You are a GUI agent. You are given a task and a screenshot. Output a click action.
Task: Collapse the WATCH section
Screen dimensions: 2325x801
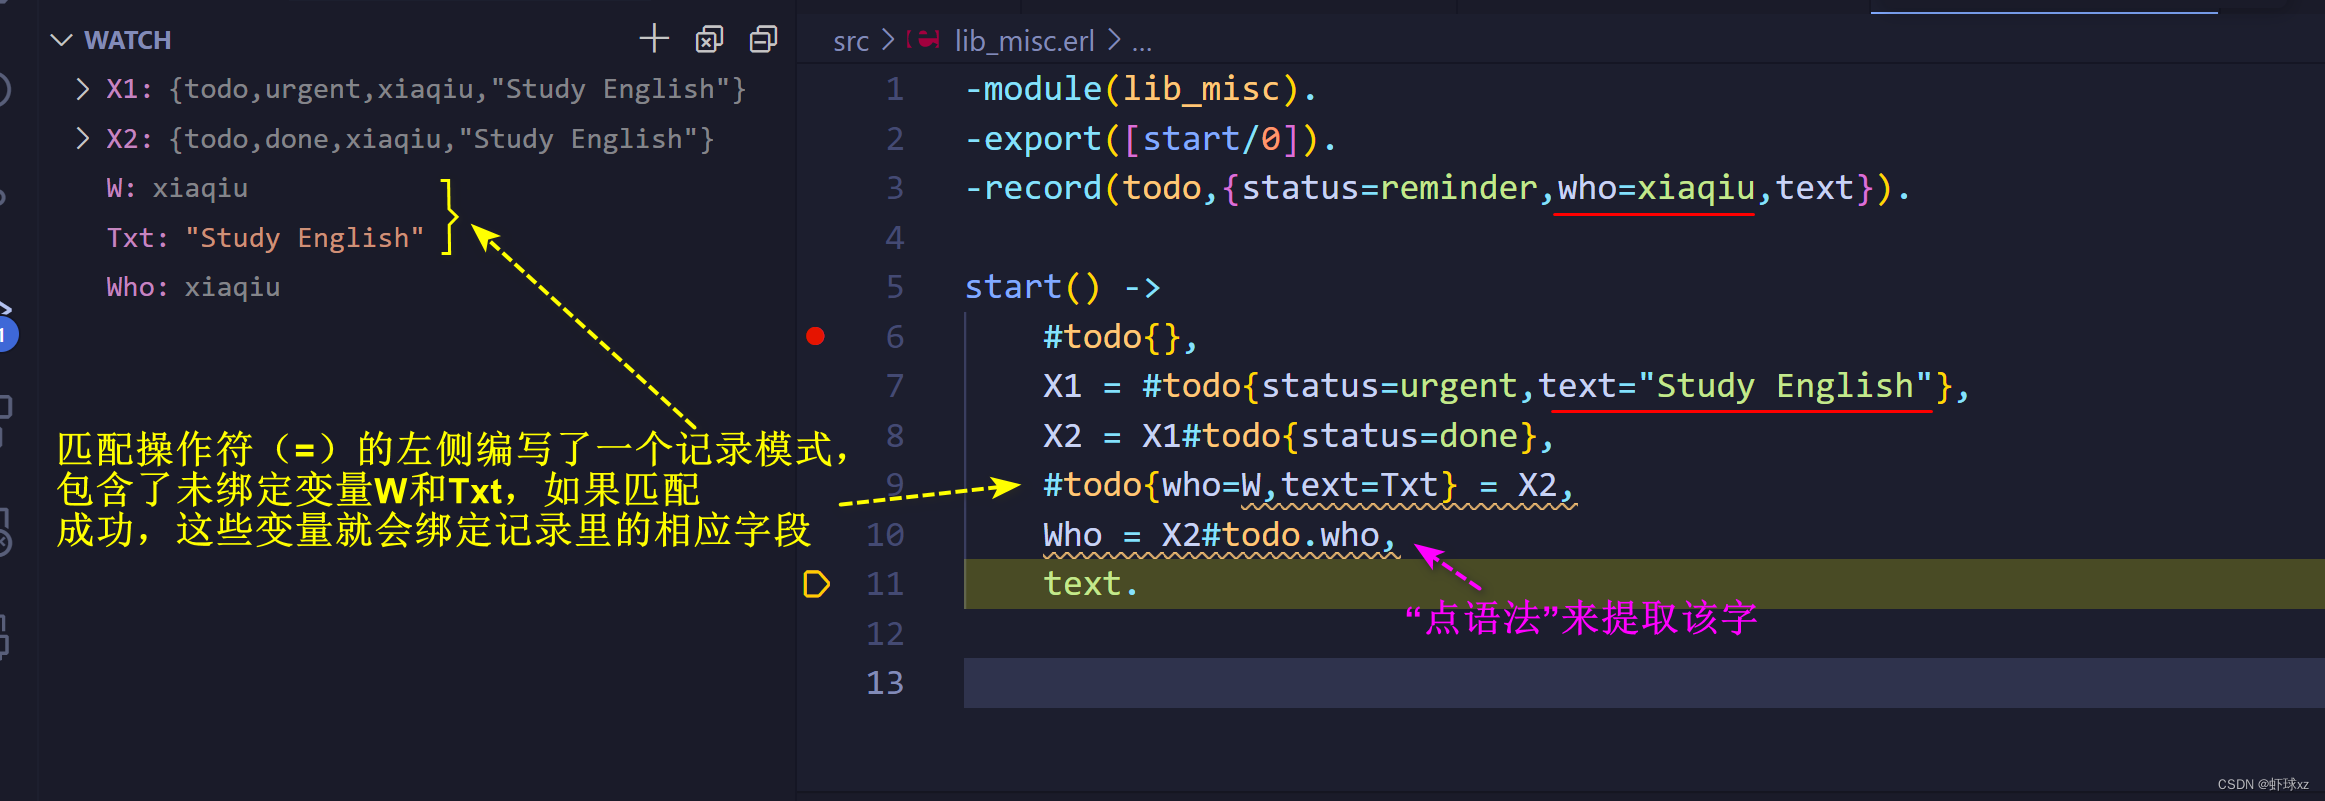[x=62, y=40]
